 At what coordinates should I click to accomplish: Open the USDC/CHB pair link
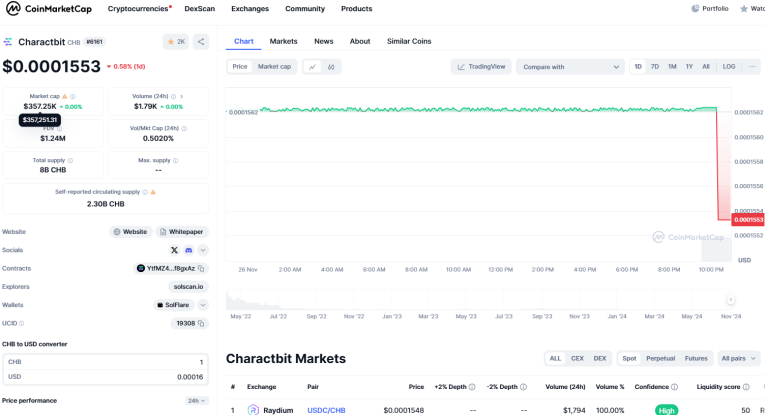tap(326, 411)
